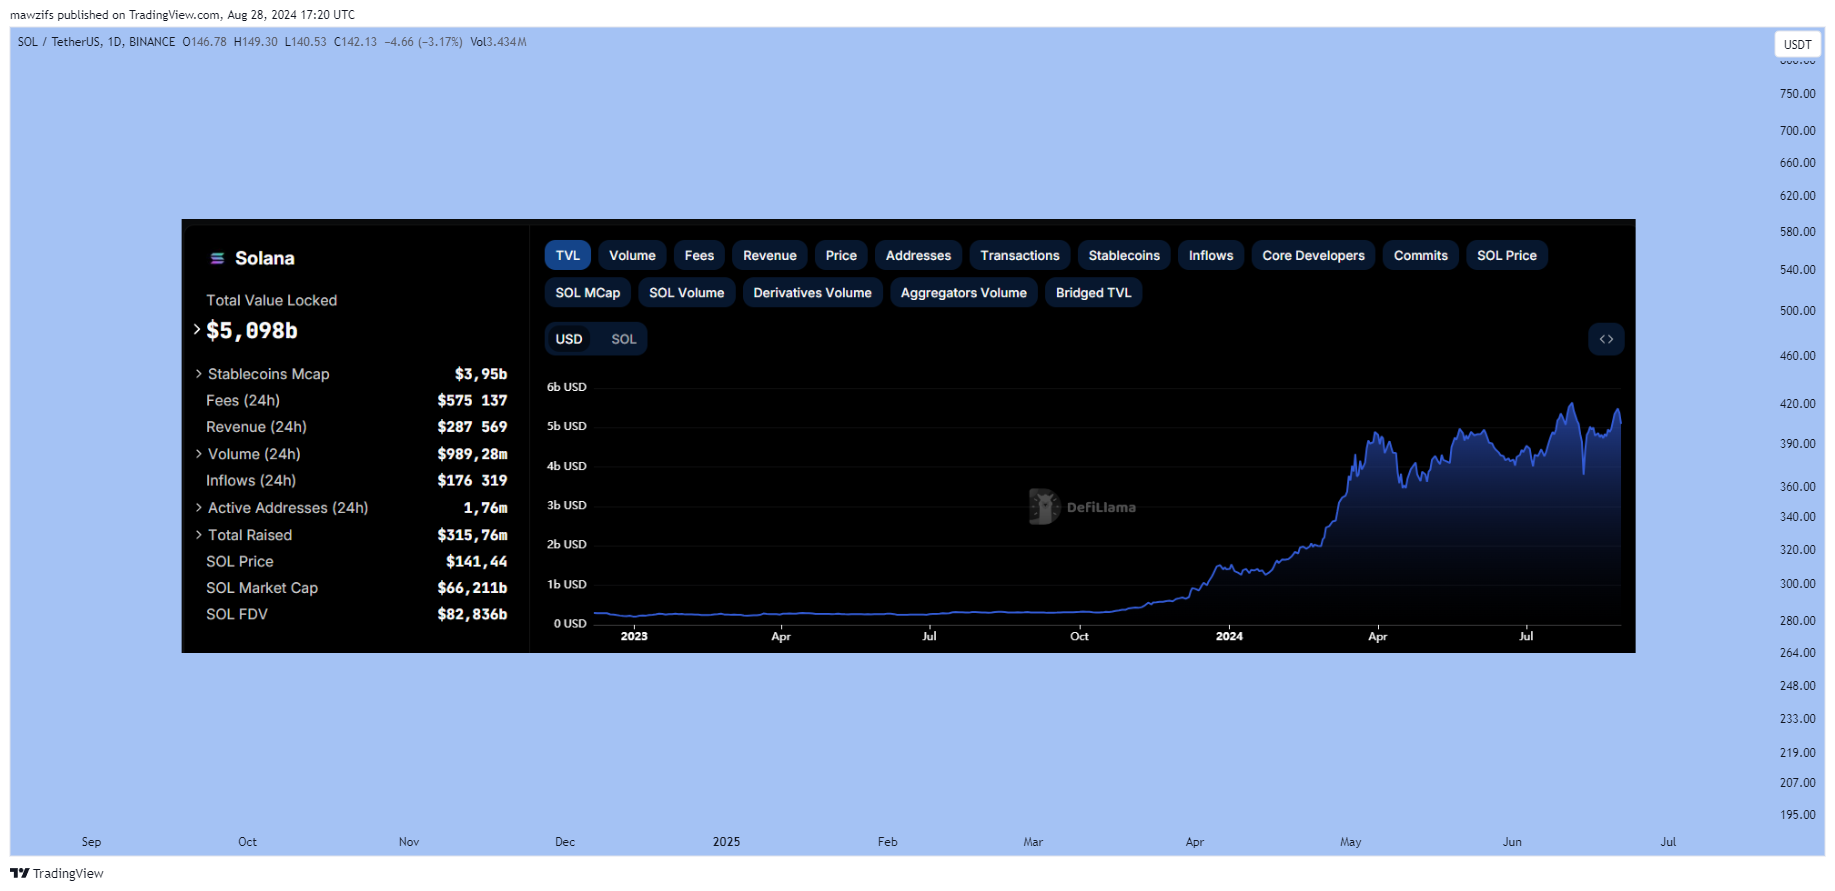The image size is (1835, 891).
Task: Click the Solana logo icon
Action: coord(217,258)
